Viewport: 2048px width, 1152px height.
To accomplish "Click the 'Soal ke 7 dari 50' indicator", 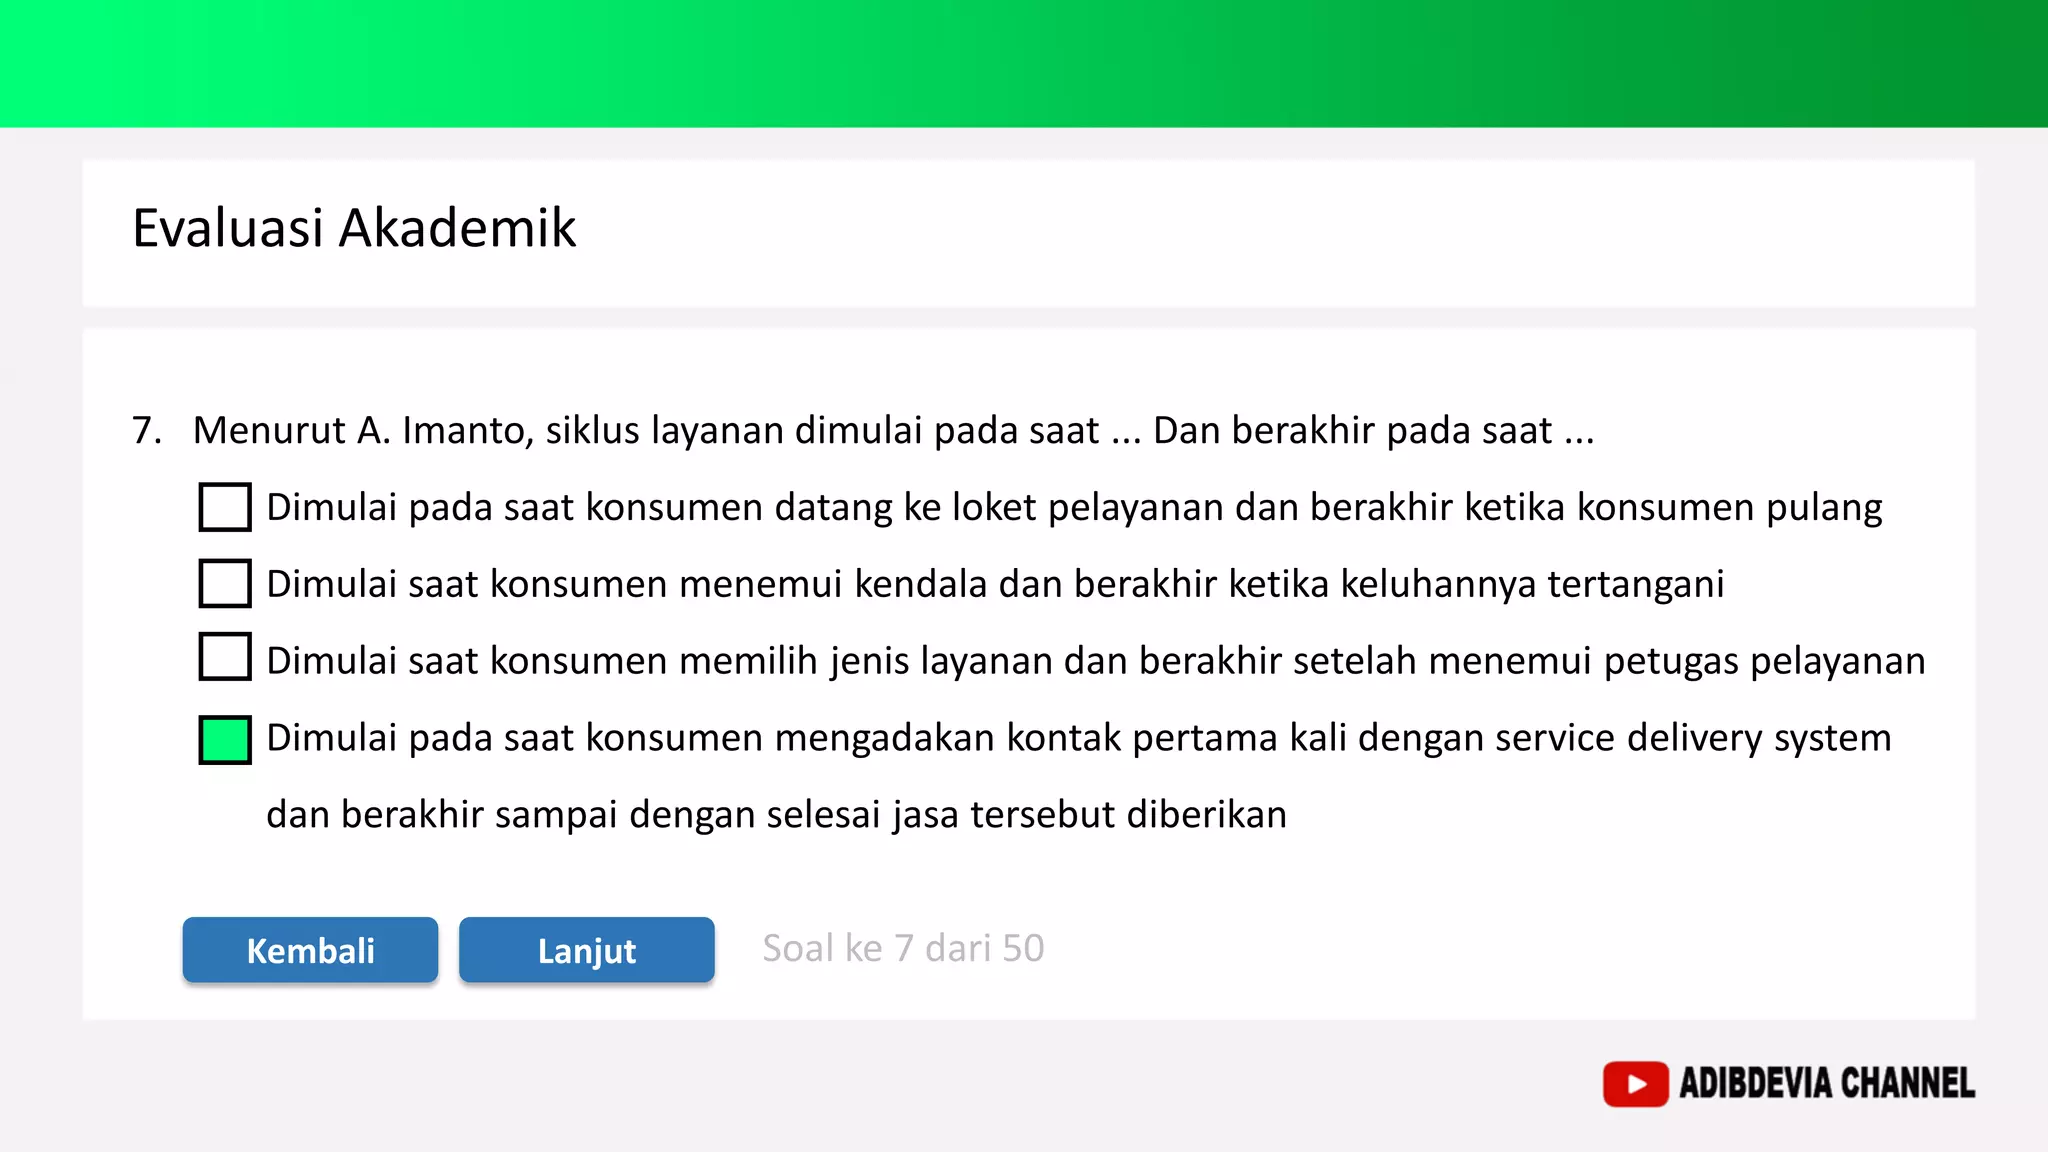I will tap(903, 948).
